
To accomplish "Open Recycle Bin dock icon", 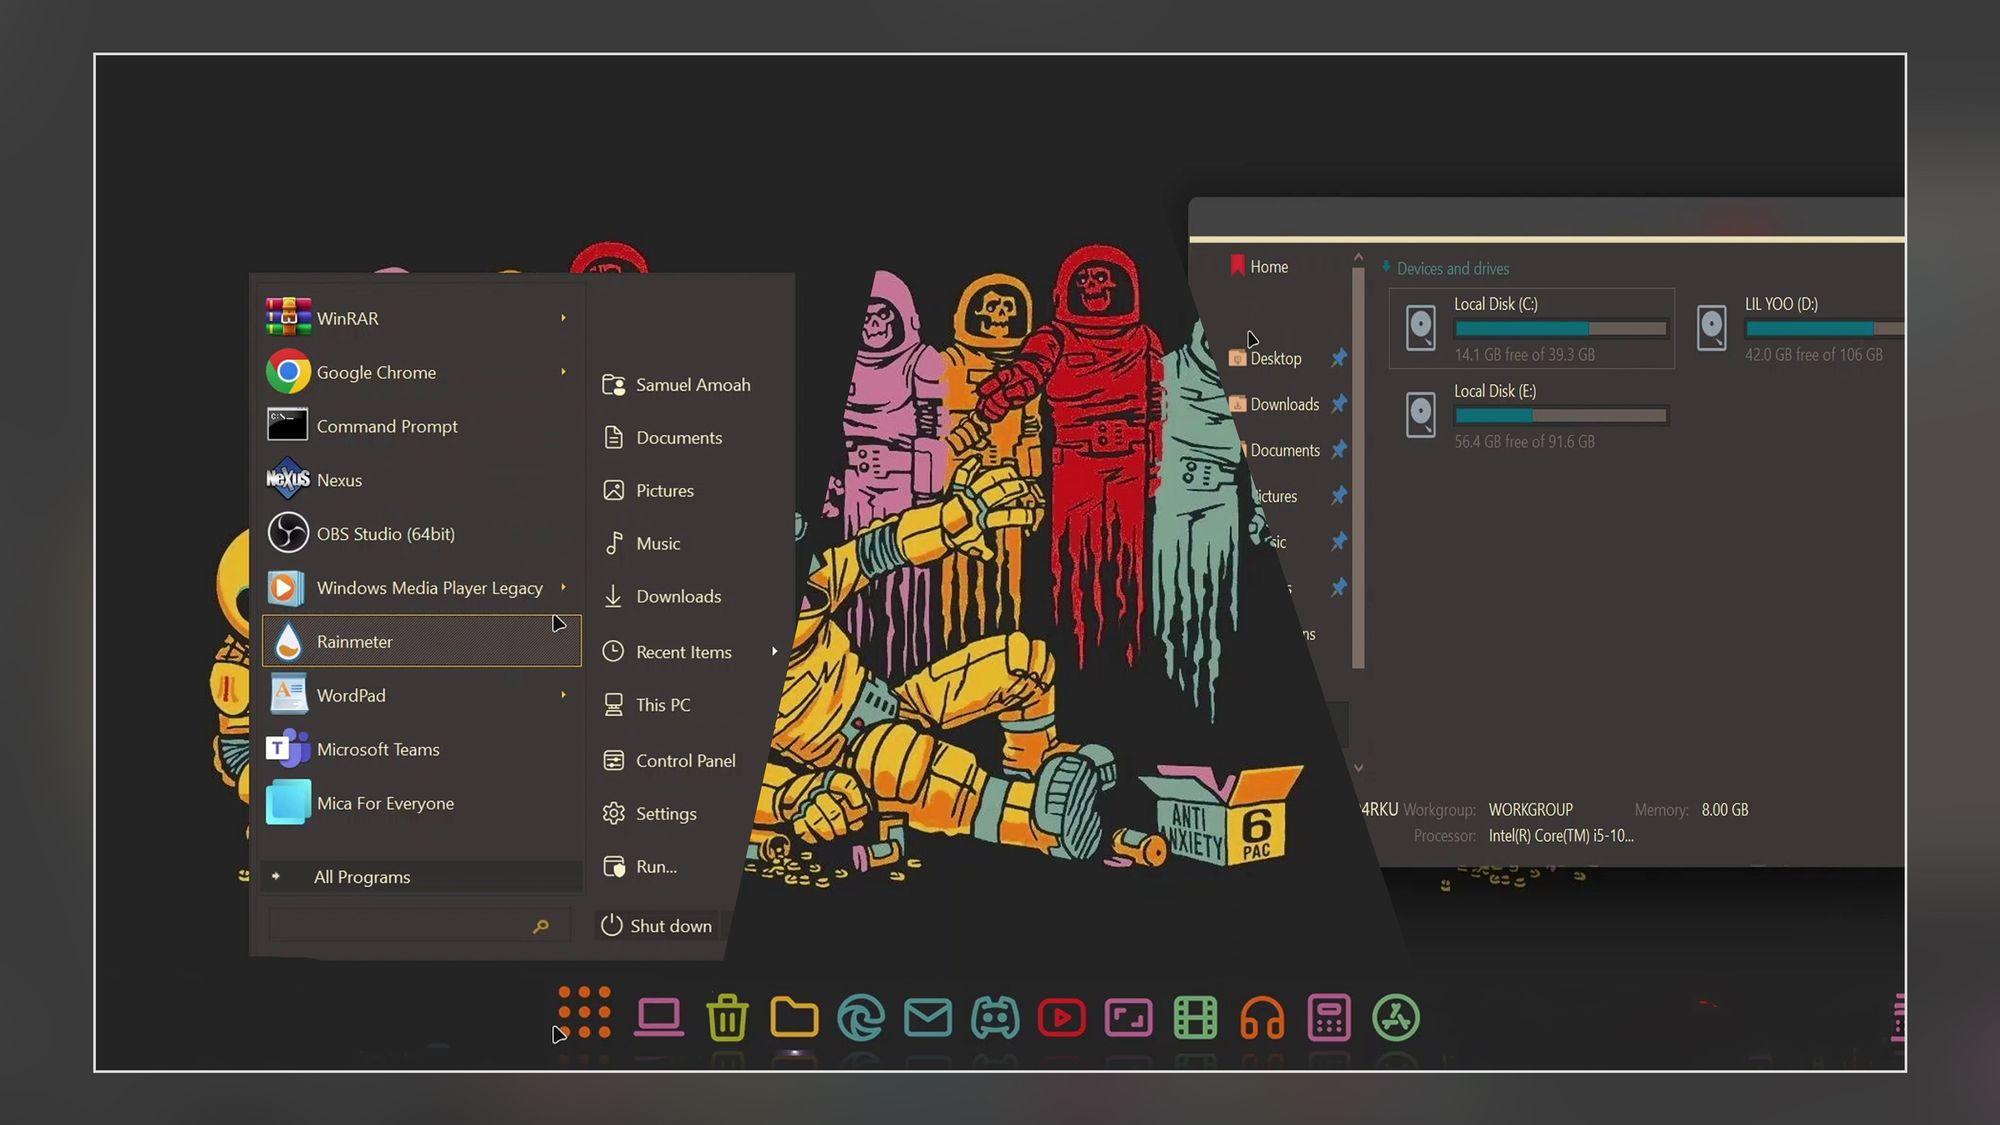I will tap(727, 1018).
